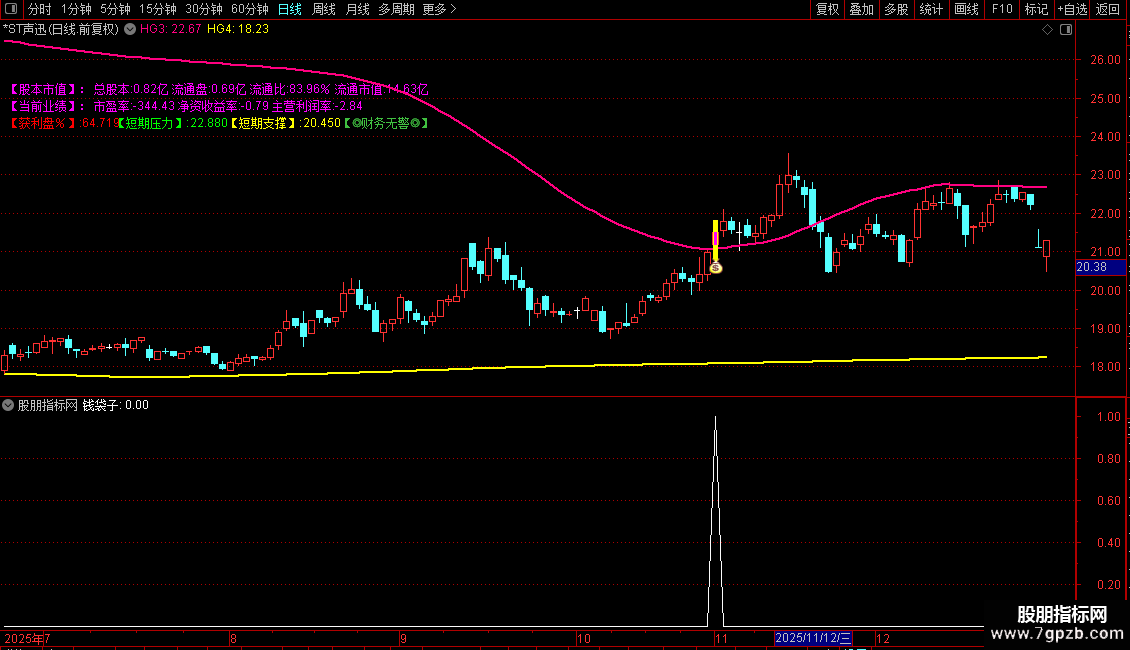Click the HG4: 18.23 indicator value

click(238, 30)
